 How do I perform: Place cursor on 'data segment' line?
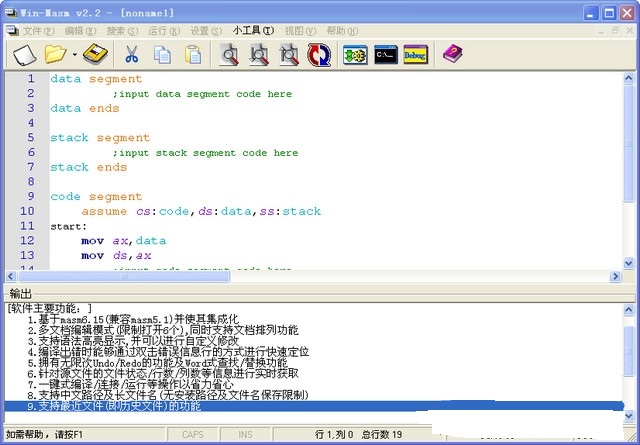point(96,79)
